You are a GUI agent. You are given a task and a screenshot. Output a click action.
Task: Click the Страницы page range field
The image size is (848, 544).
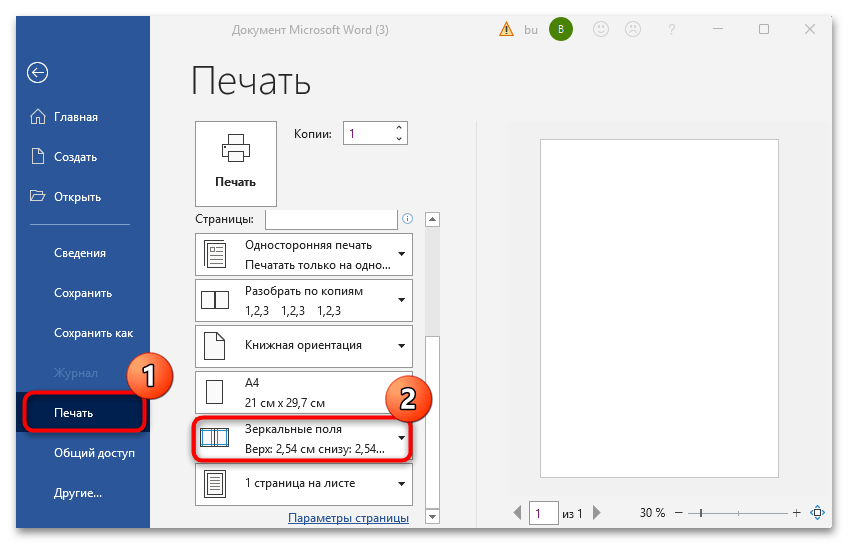tap(331, 219)
